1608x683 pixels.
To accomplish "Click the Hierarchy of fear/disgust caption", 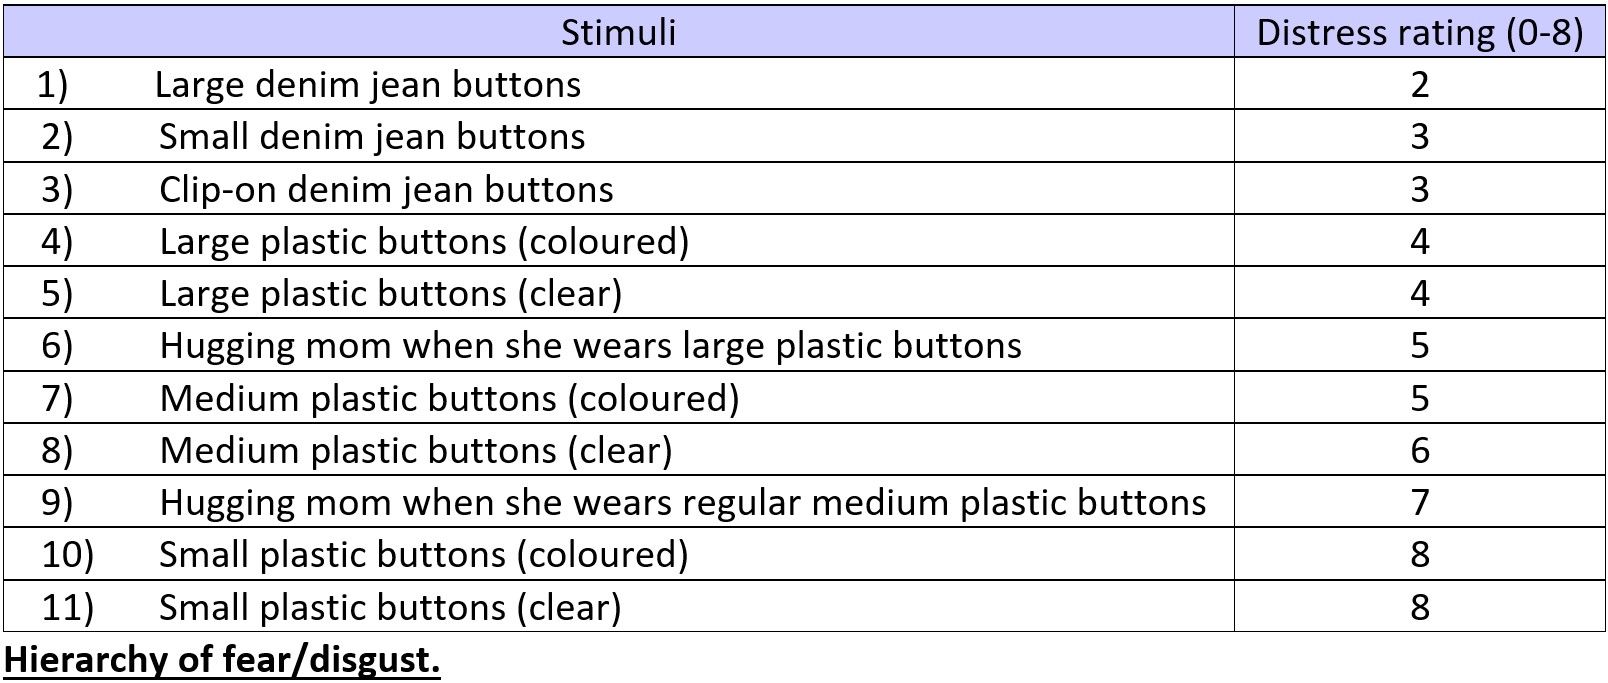I will [222, 661].
